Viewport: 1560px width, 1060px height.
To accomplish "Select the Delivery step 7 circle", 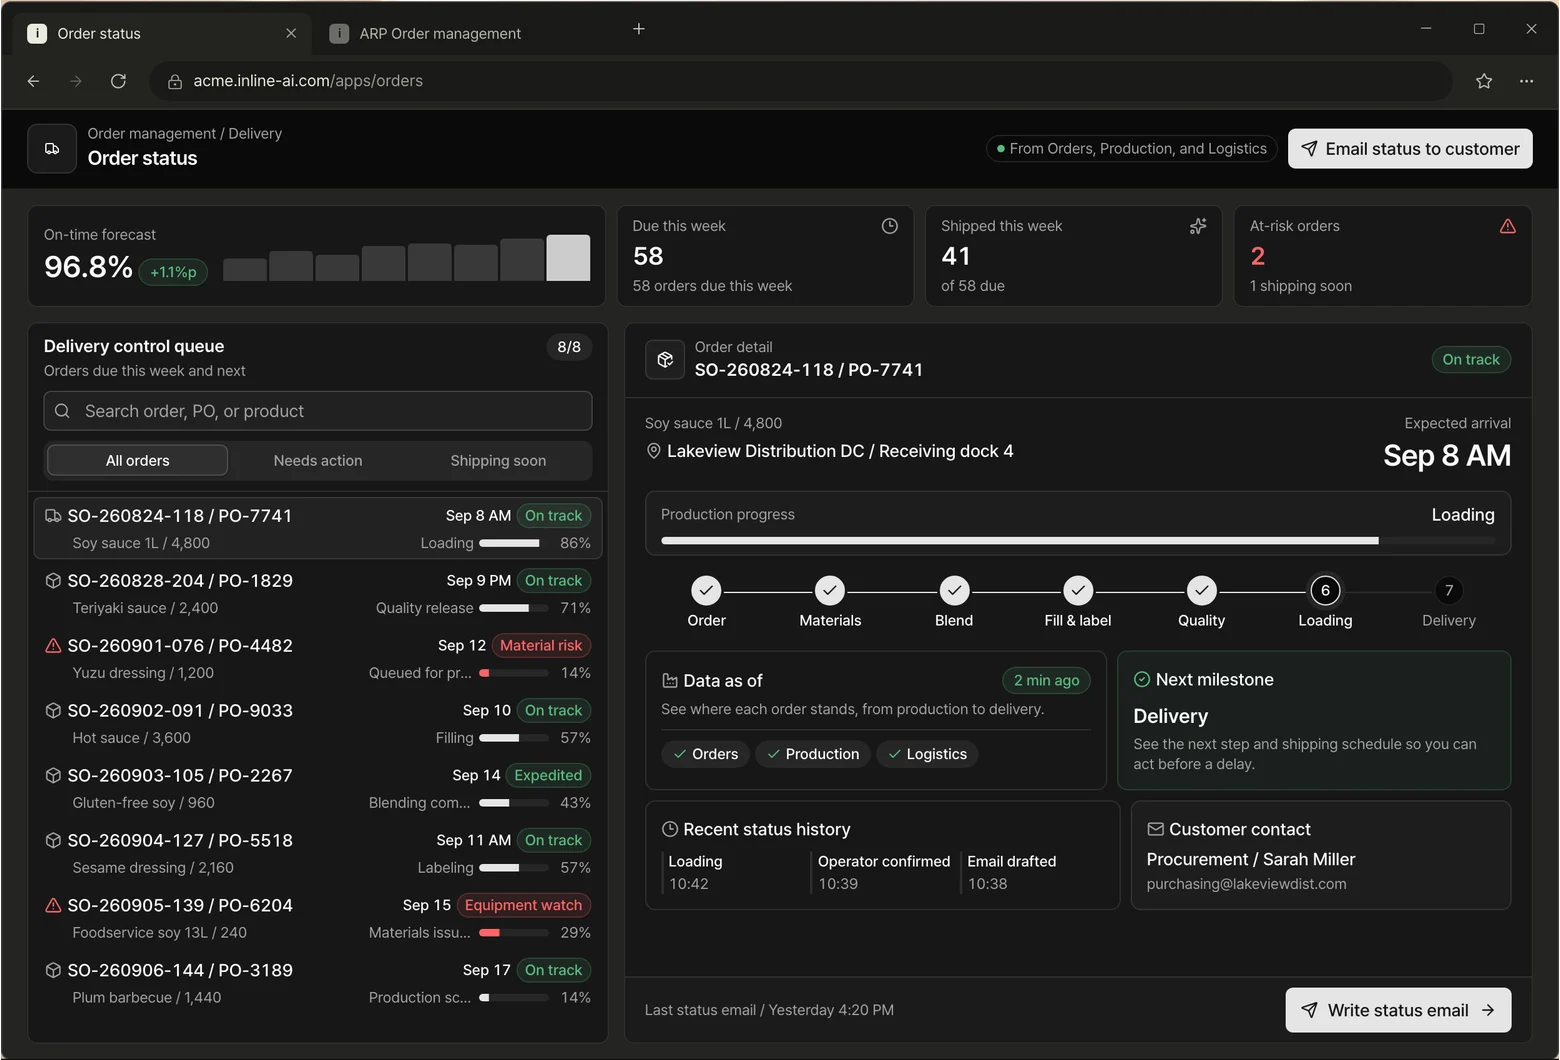I will point(1449,590).
